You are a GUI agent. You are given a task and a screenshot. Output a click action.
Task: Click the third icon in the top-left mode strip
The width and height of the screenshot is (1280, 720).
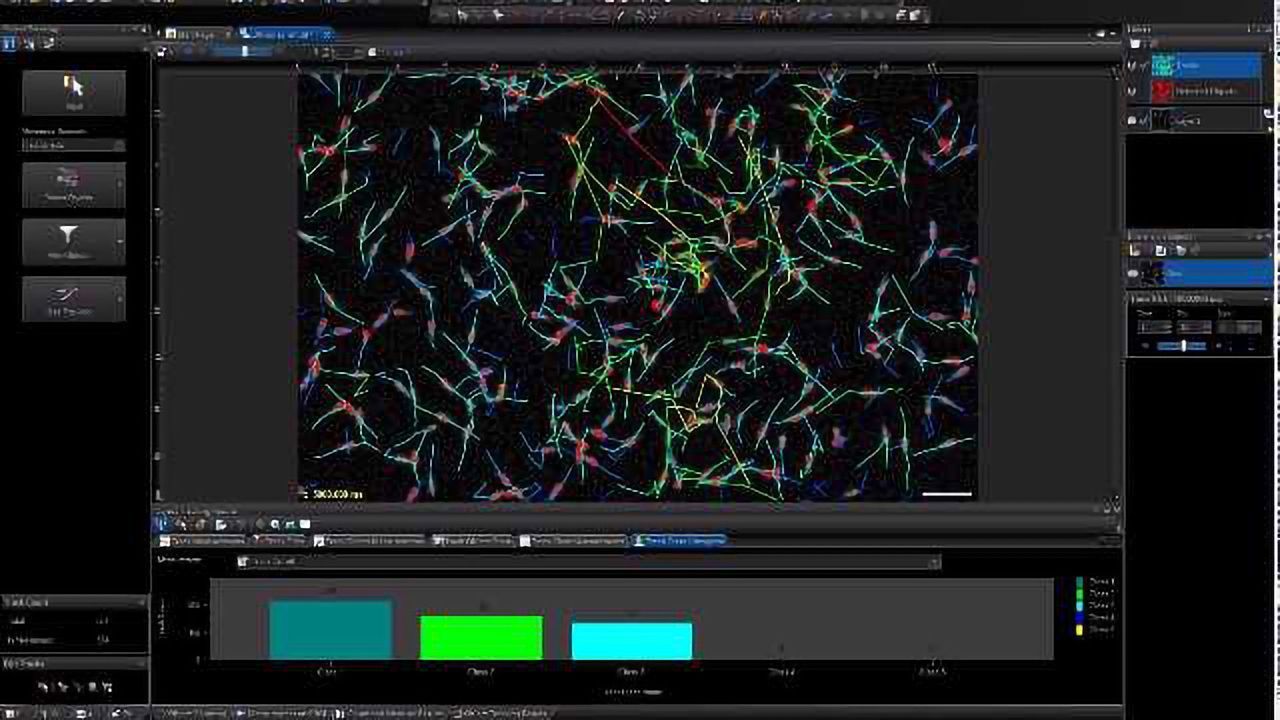pos(47,43)
